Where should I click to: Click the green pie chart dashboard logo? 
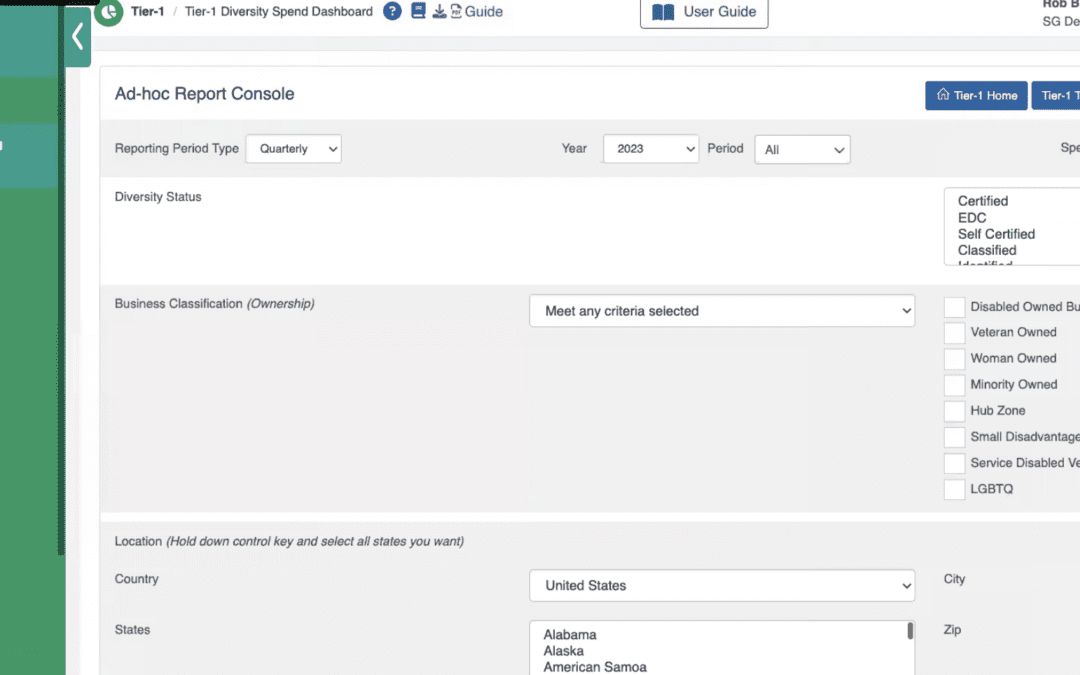[x=109, y=12]
